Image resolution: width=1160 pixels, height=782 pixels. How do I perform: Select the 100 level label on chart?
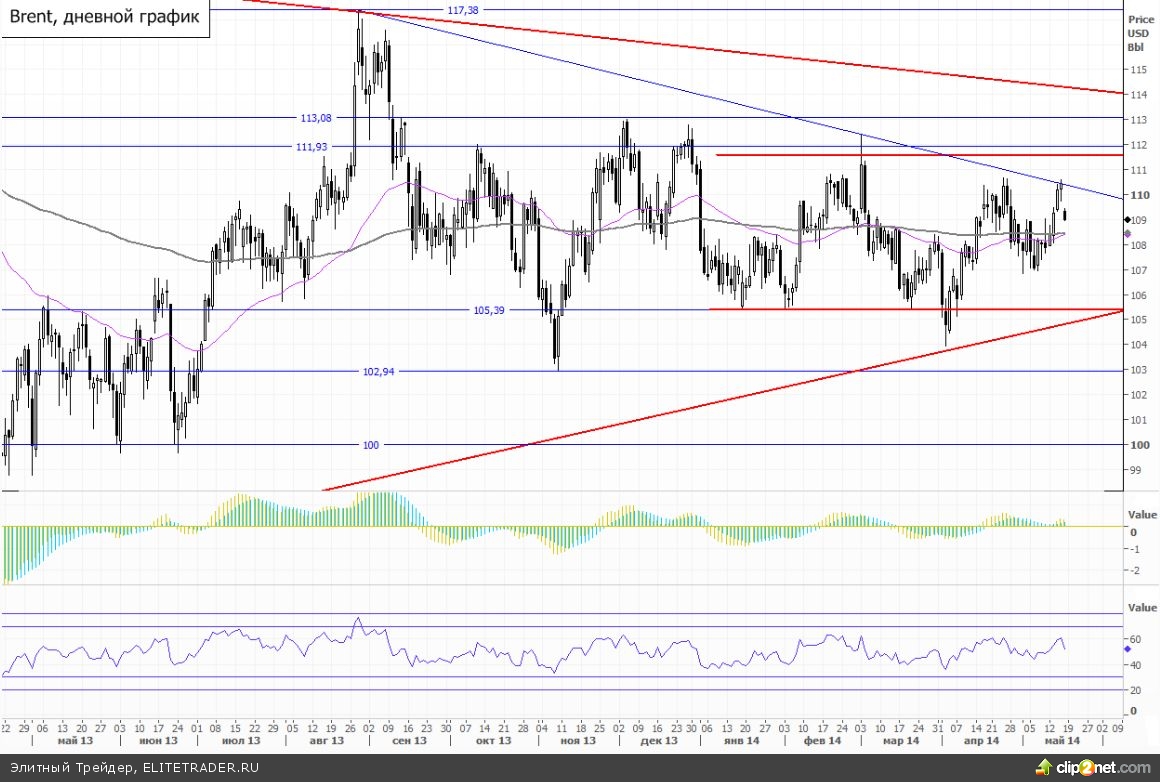click(x=371, y=445)
